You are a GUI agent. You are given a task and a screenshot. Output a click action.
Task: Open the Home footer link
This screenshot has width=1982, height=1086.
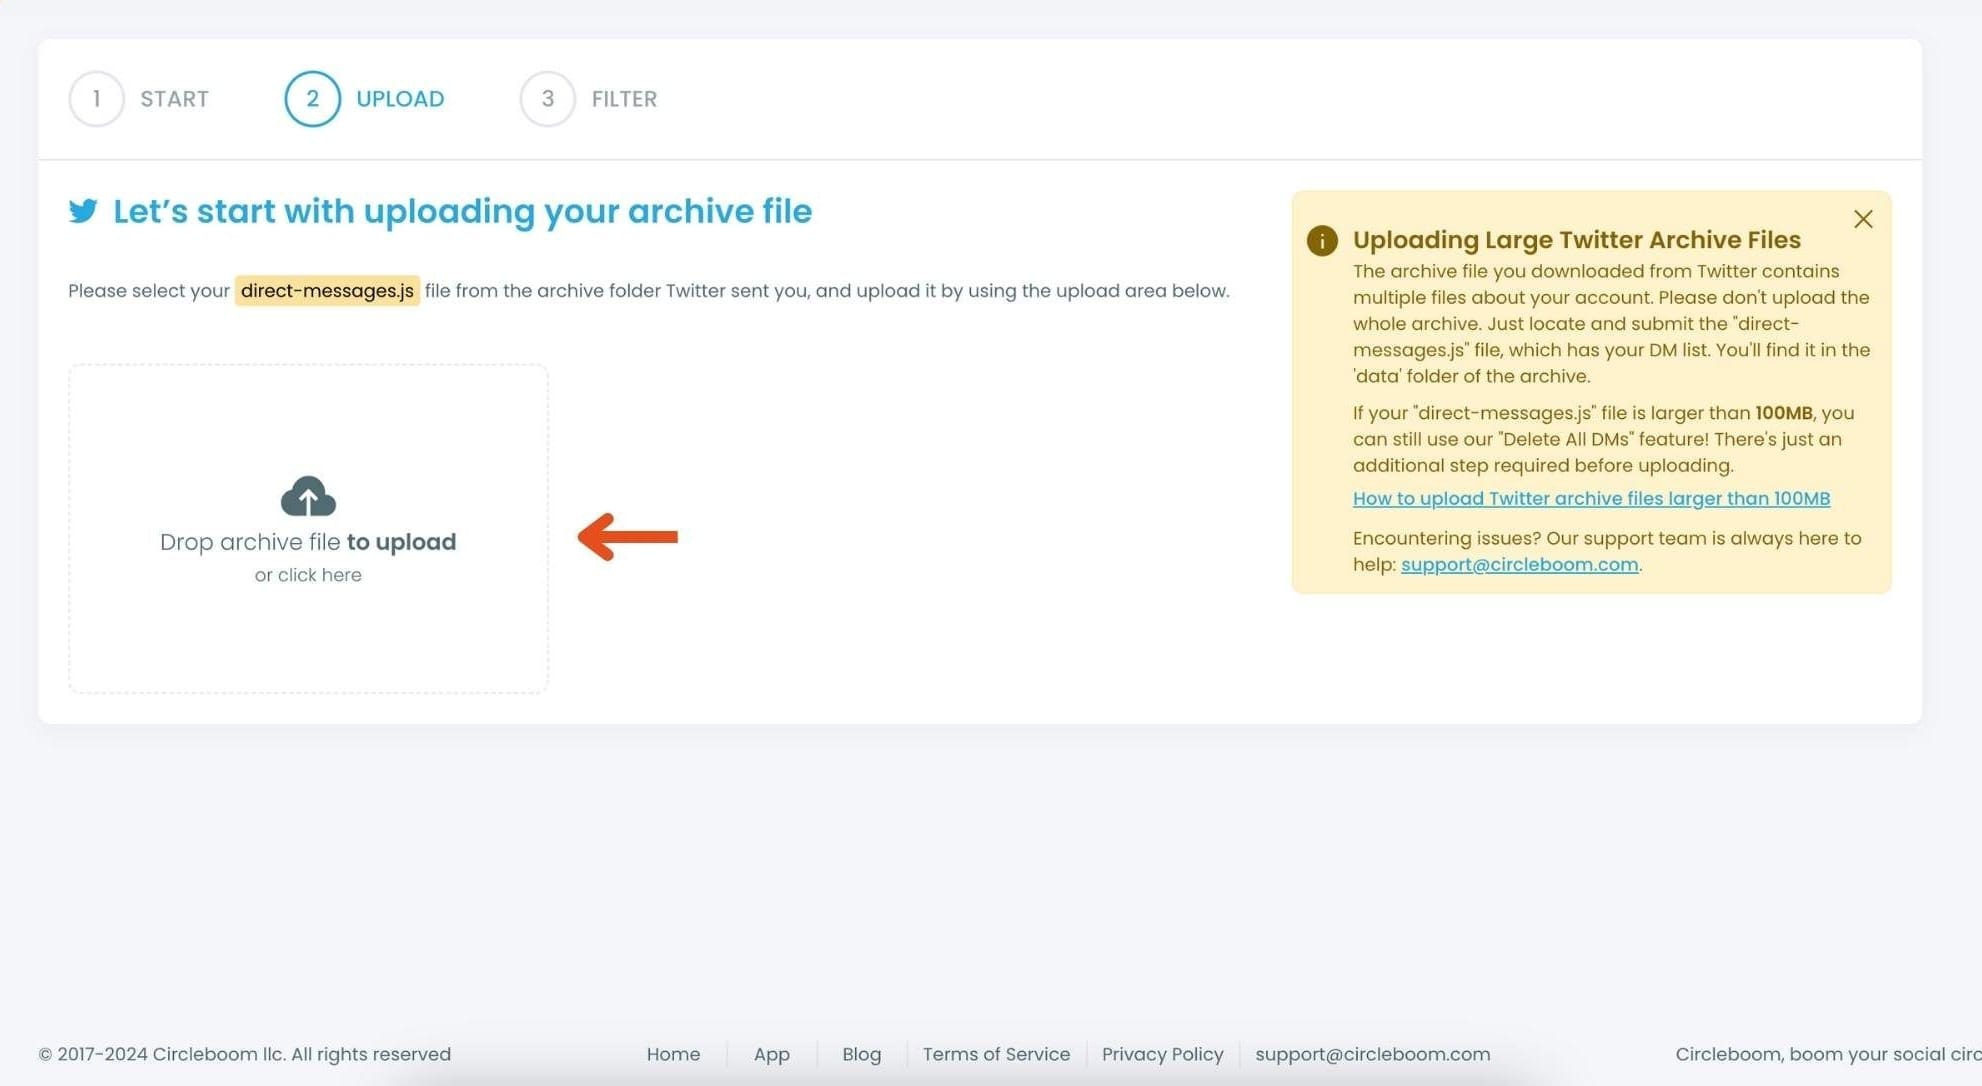[x=673, y=1054]
